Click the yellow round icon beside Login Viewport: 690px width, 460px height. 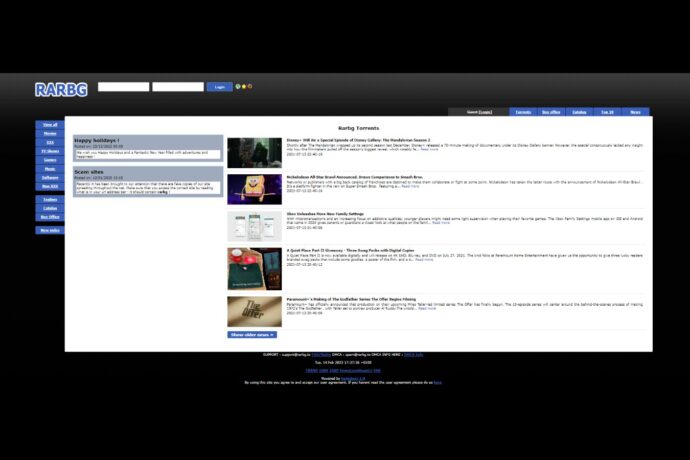click(x=244, y=87)
